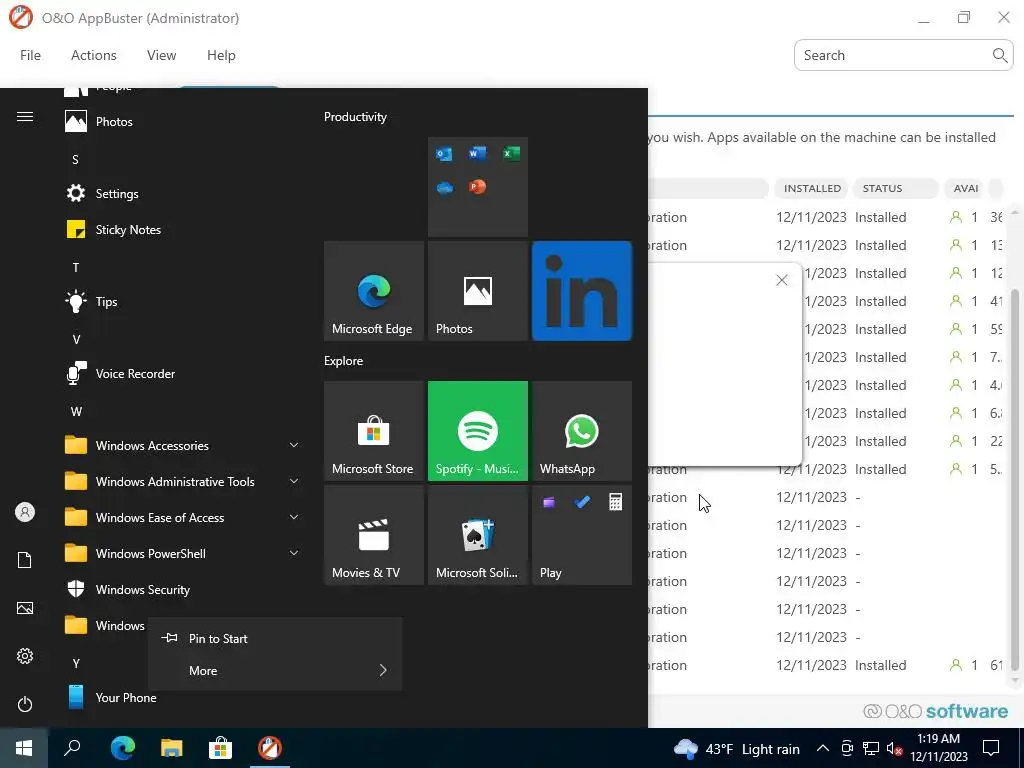Open the Play folder tile
This screenshot has width=1024, height=768.
[x=582, y=535]
